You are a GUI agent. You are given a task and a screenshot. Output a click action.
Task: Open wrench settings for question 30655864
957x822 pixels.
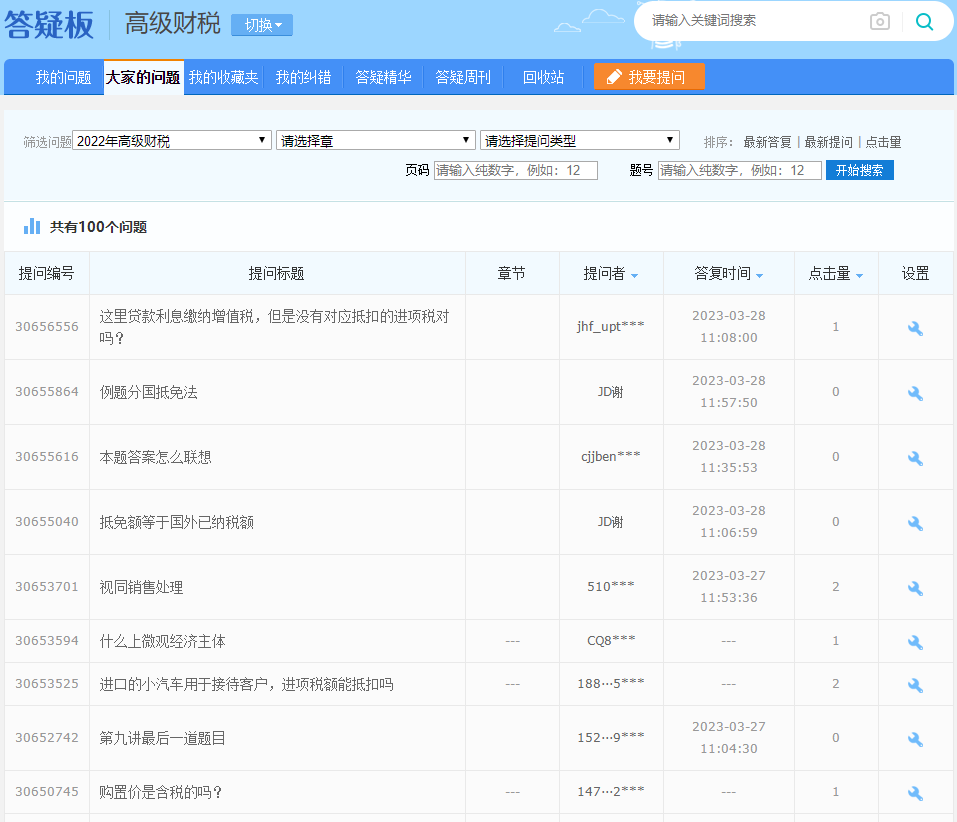[x=915, y=393]
